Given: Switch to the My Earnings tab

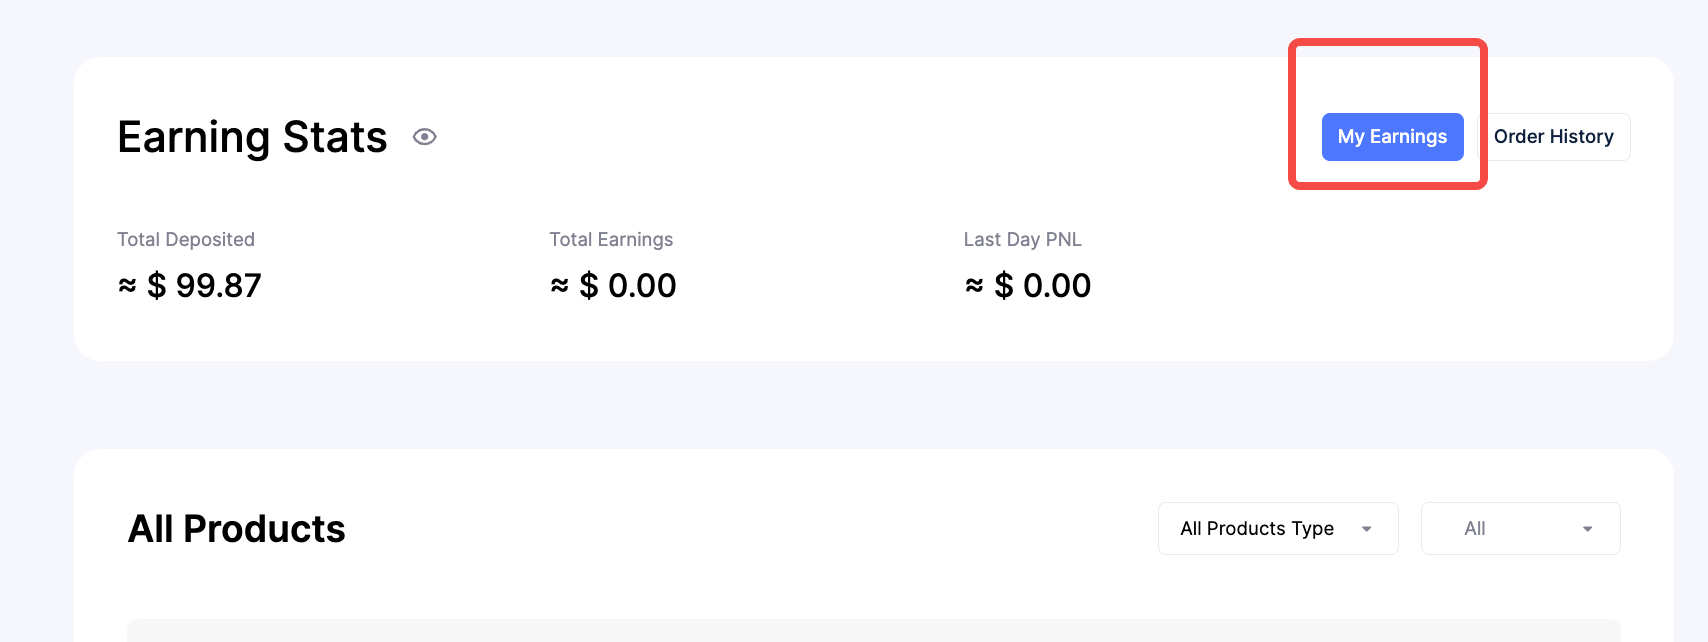Looking at the screenshot, I should [1392, 137].
